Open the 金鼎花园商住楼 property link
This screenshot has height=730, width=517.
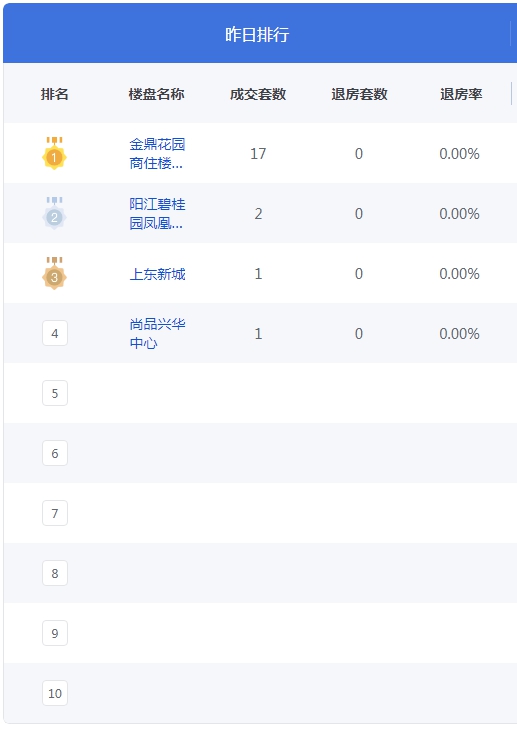click(x=157, y=154)
